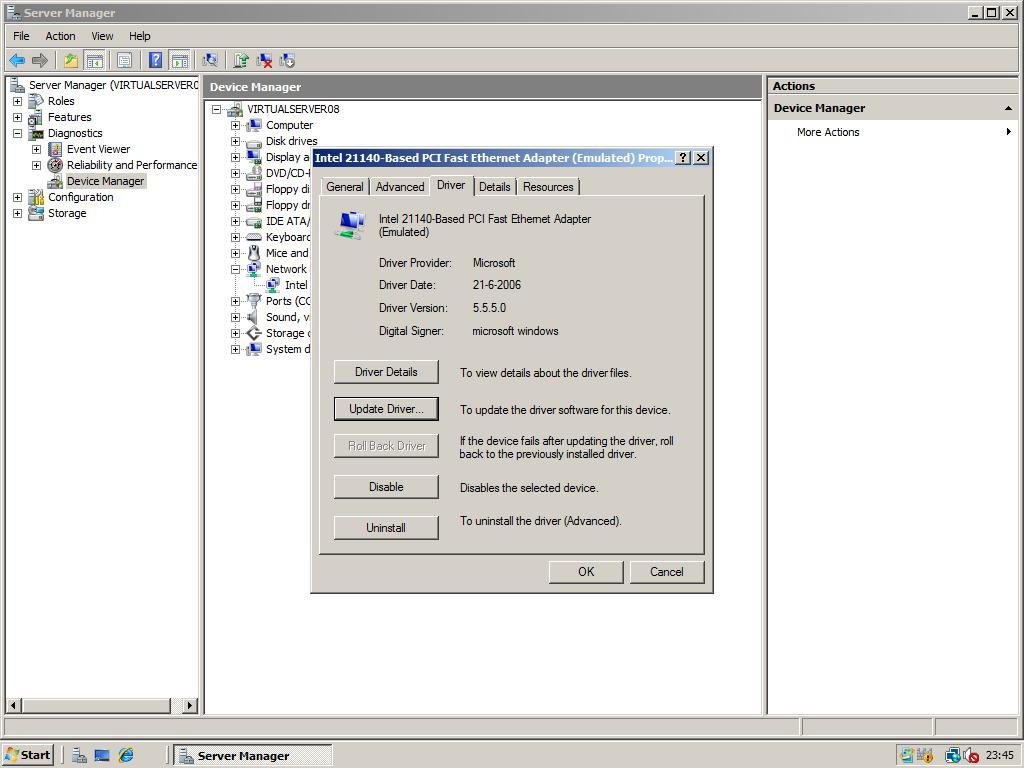This screenshot has height=768, width=1024.
Task: Click Show Desktop quick launch icon
Action: 102,756
